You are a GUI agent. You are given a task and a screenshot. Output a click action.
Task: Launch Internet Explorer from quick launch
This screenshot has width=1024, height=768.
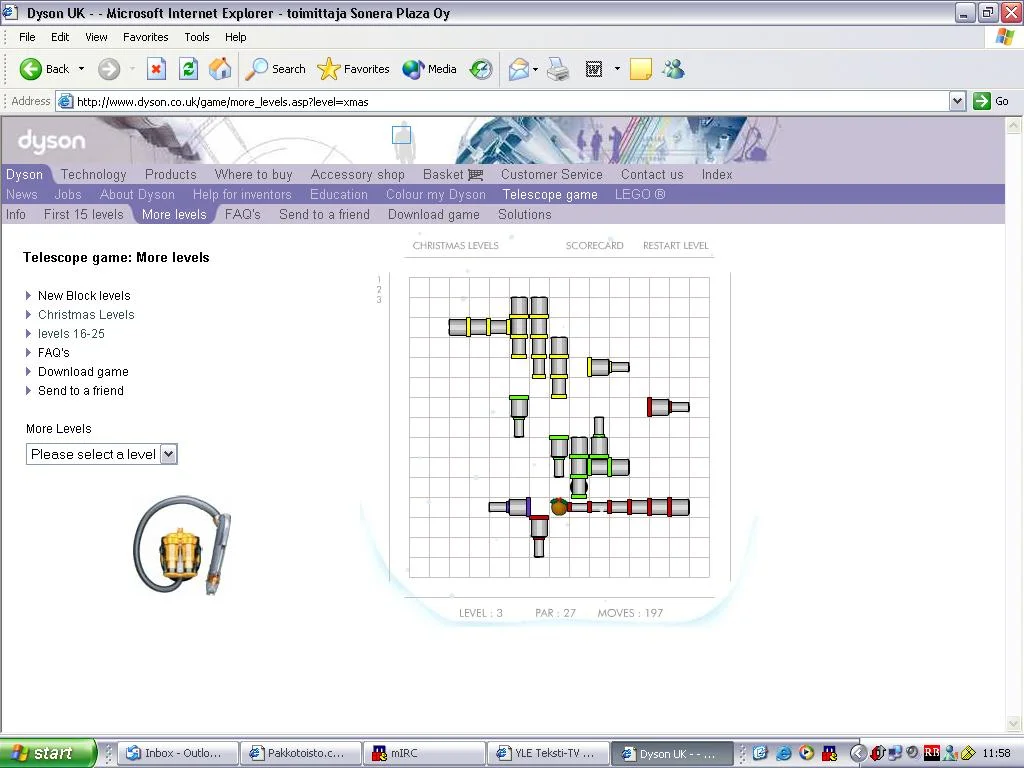(784, 753)
